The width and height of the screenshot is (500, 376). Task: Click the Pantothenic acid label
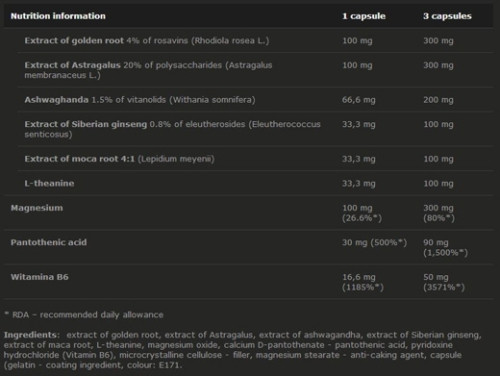tap(49, 242)
